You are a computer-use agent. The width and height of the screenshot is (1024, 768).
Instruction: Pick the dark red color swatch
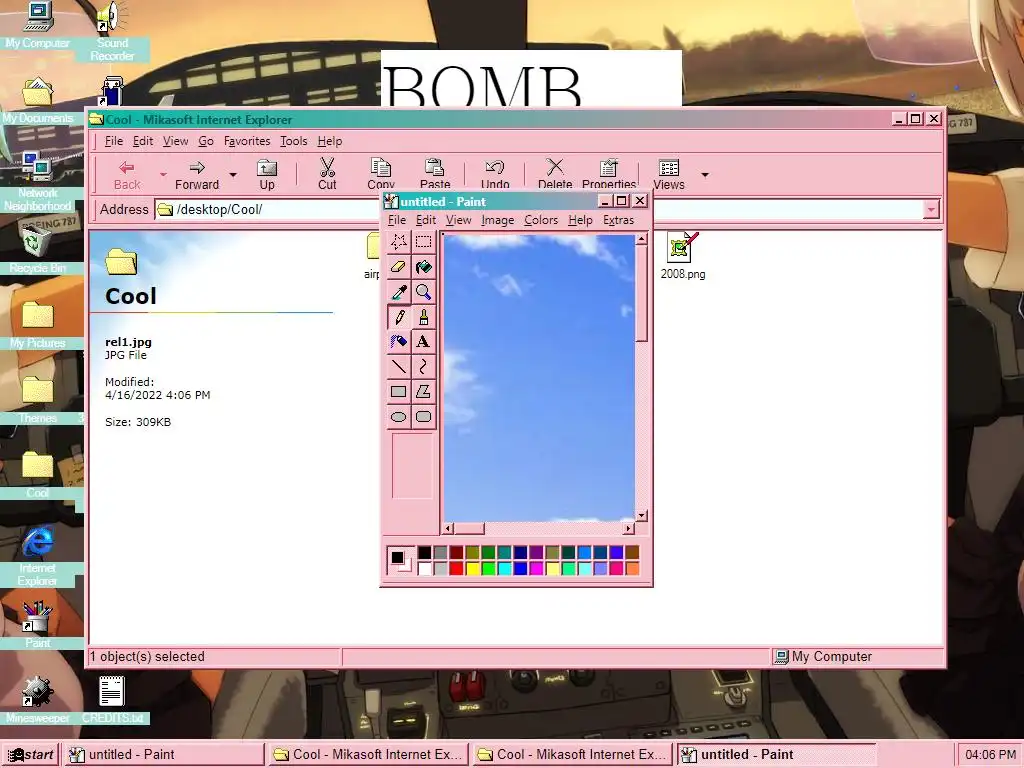[456, 553]
